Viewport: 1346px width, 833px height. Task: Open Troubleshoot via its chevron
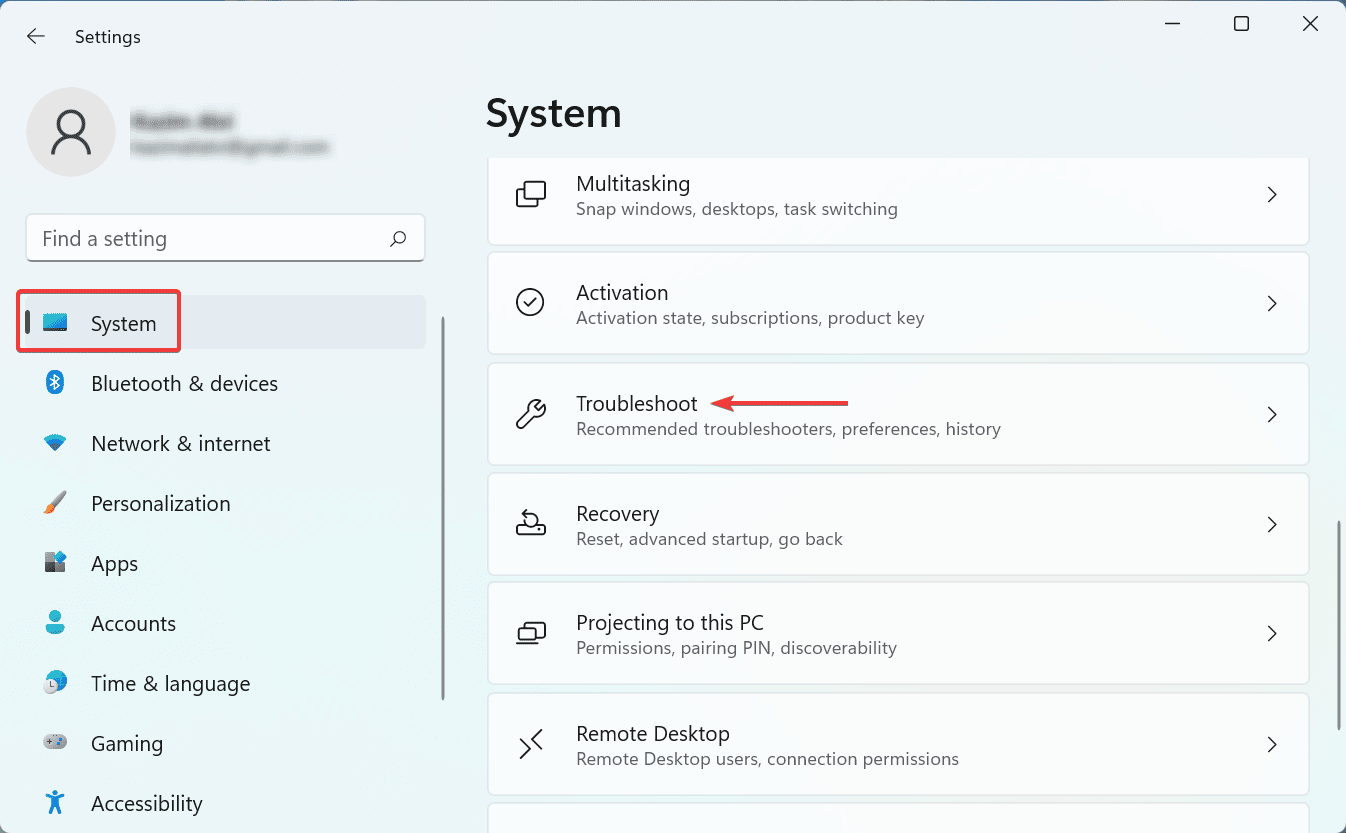coord(1272,414)
